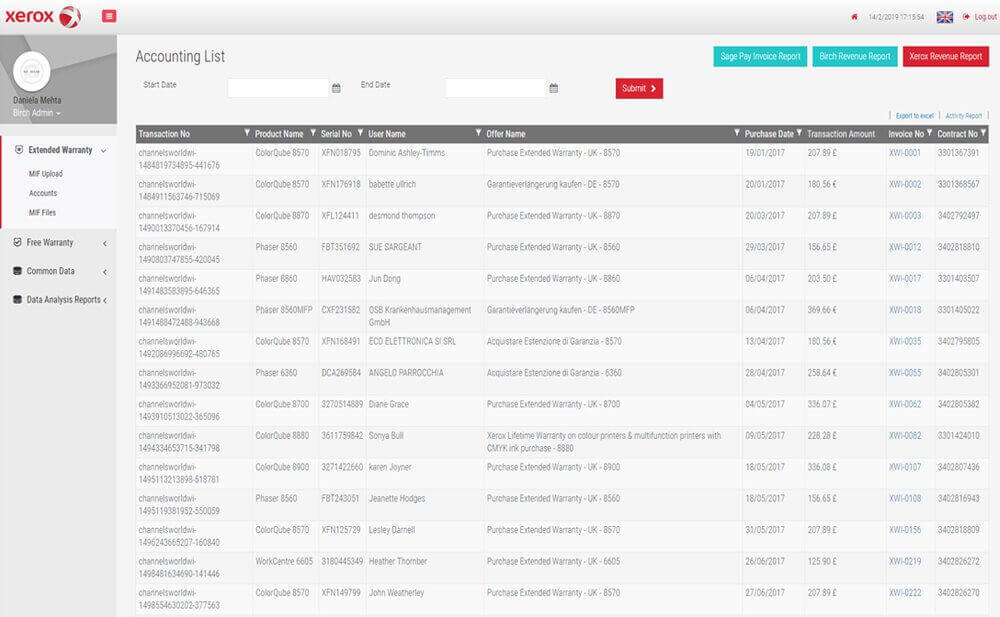Submit the date range filter
Image resolution: width=1000 pixels, height=617 pixels.
pyautogui.click(x=639, y=88)
